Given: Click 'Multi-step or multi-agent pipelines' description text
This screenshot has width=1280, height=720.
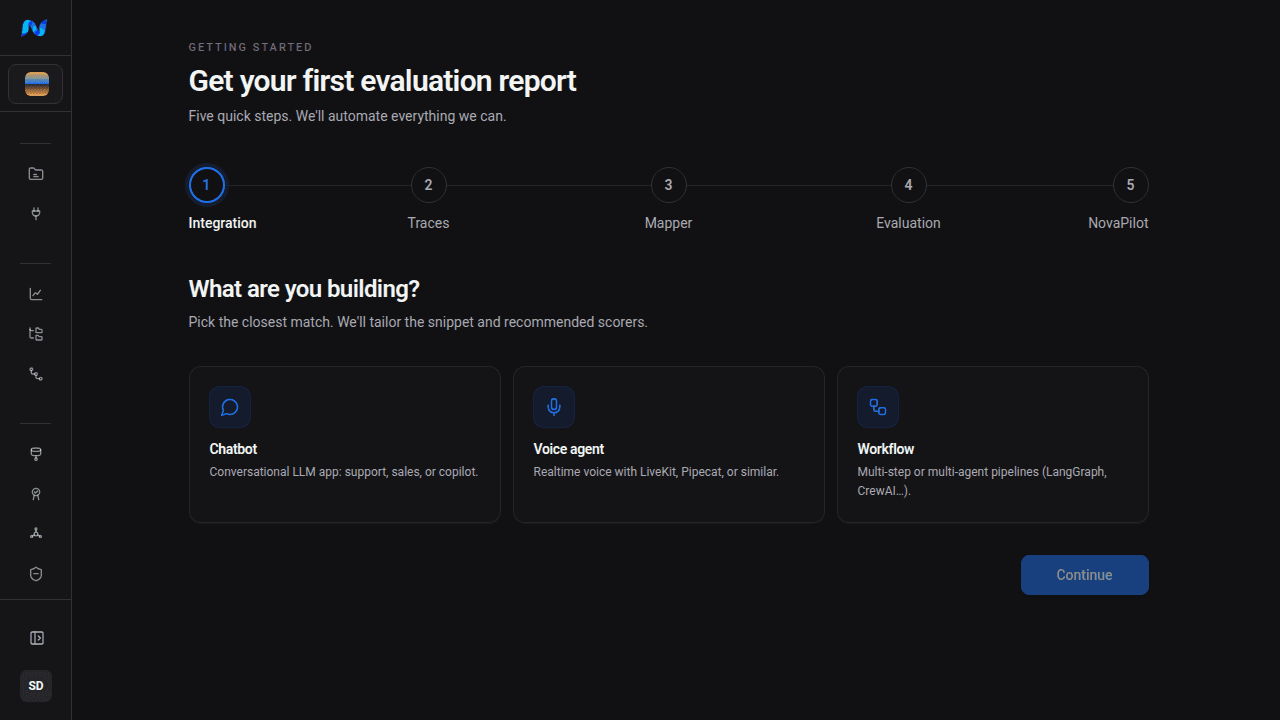Looking at the screenshot, I should (982, 481).
